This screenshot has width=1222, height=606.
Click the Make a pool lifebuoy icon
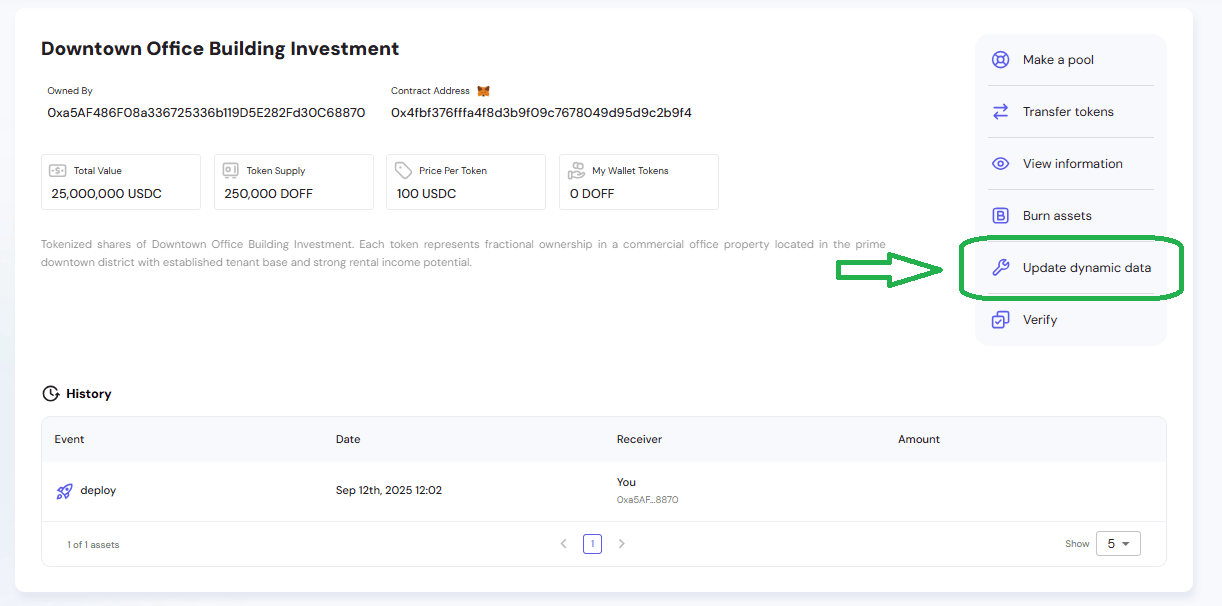pyautogui.click(x=1000, y=60)
